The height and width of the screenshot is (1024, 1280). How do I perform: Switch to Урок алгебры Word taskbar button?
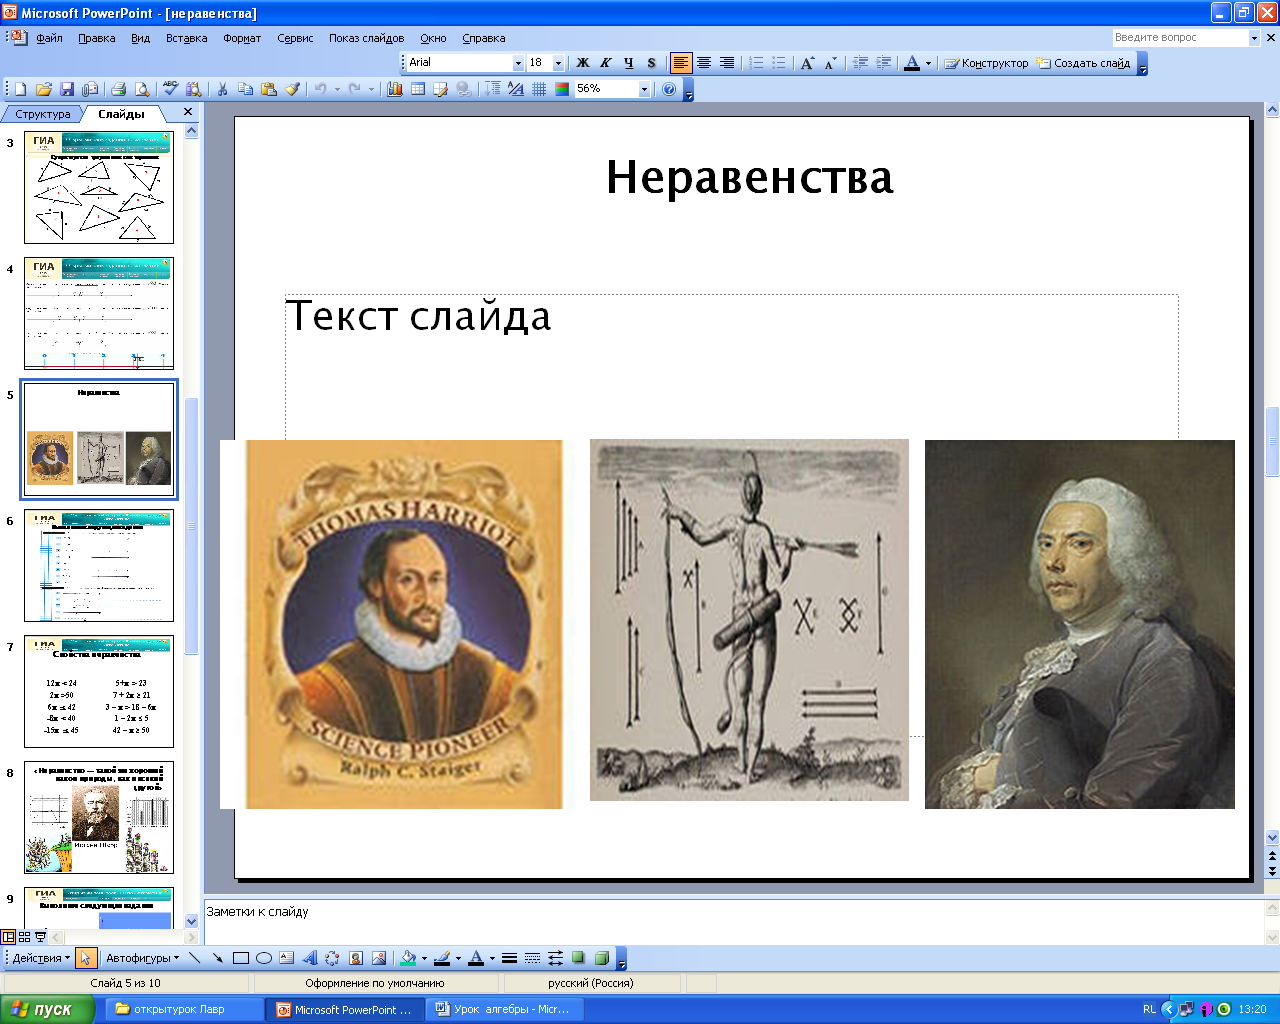(x=503, y=1009)
